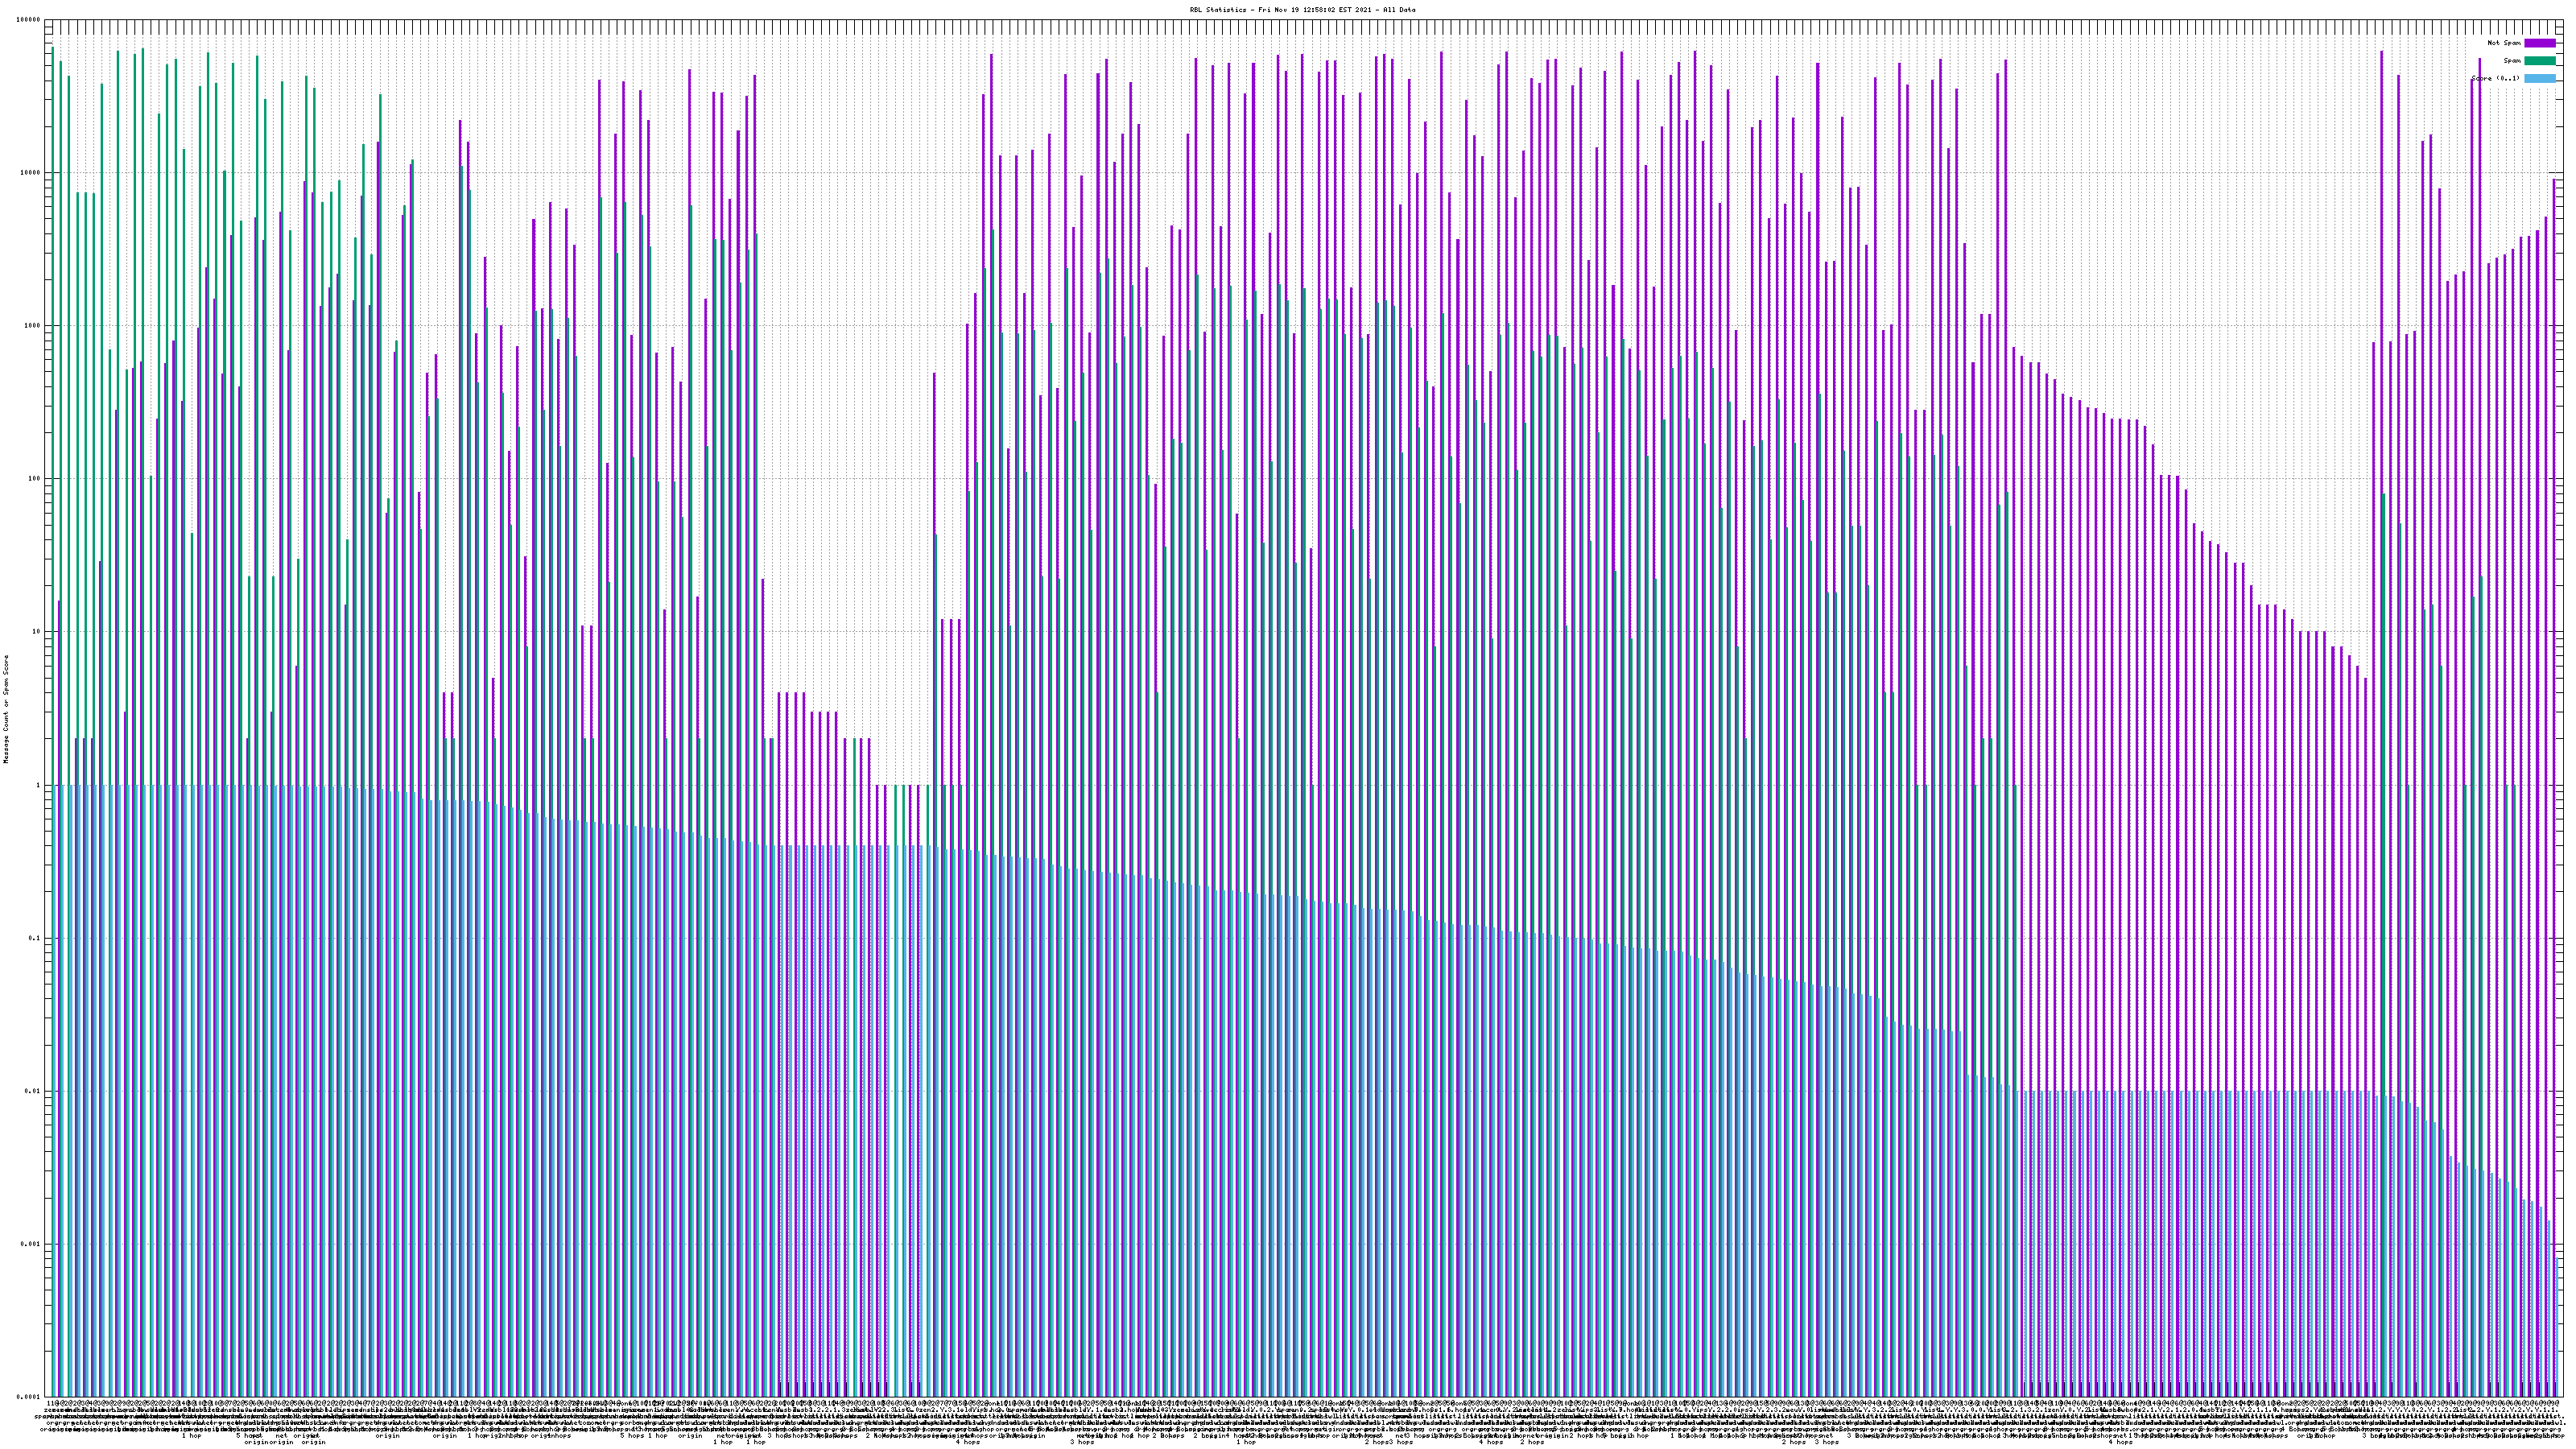Click the 100 y-axis tick label

34,478
